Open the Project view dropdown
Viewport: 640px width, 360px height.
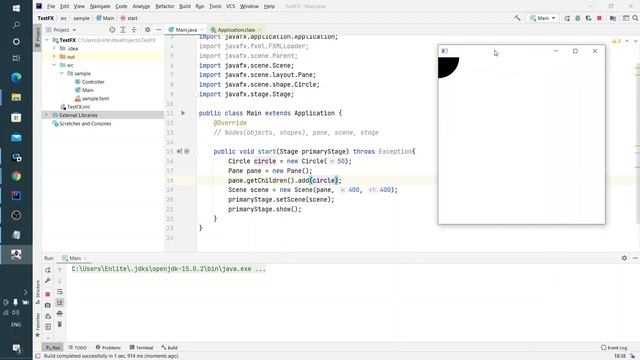coord(61,30)
